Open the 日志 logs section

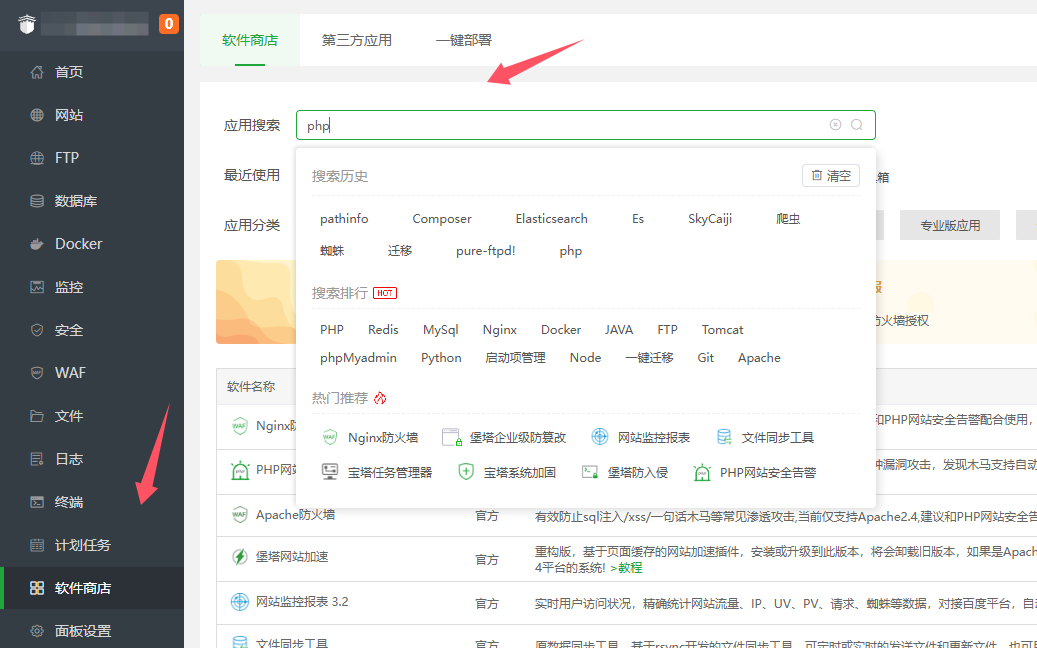point(69,459)
